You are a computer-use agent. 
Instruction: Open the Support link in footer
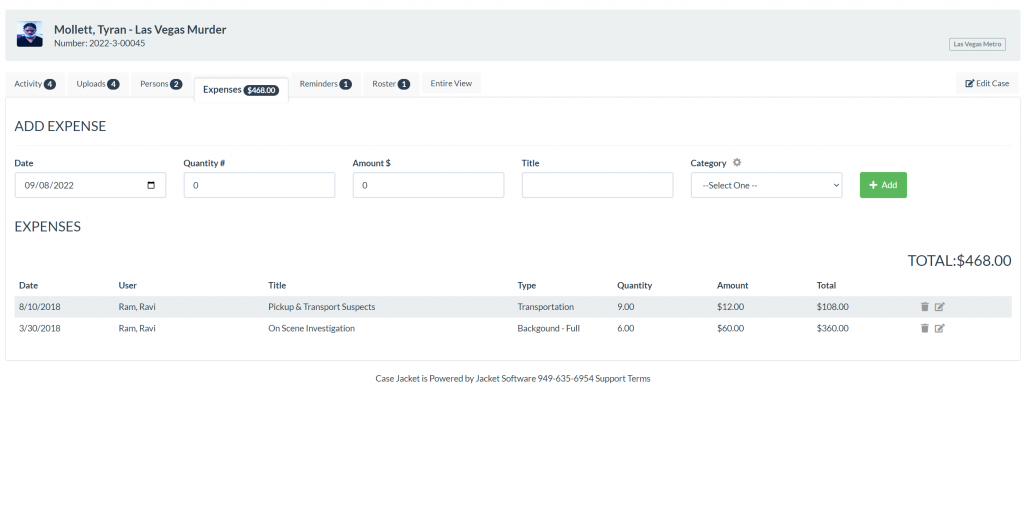tap(611, 378)
